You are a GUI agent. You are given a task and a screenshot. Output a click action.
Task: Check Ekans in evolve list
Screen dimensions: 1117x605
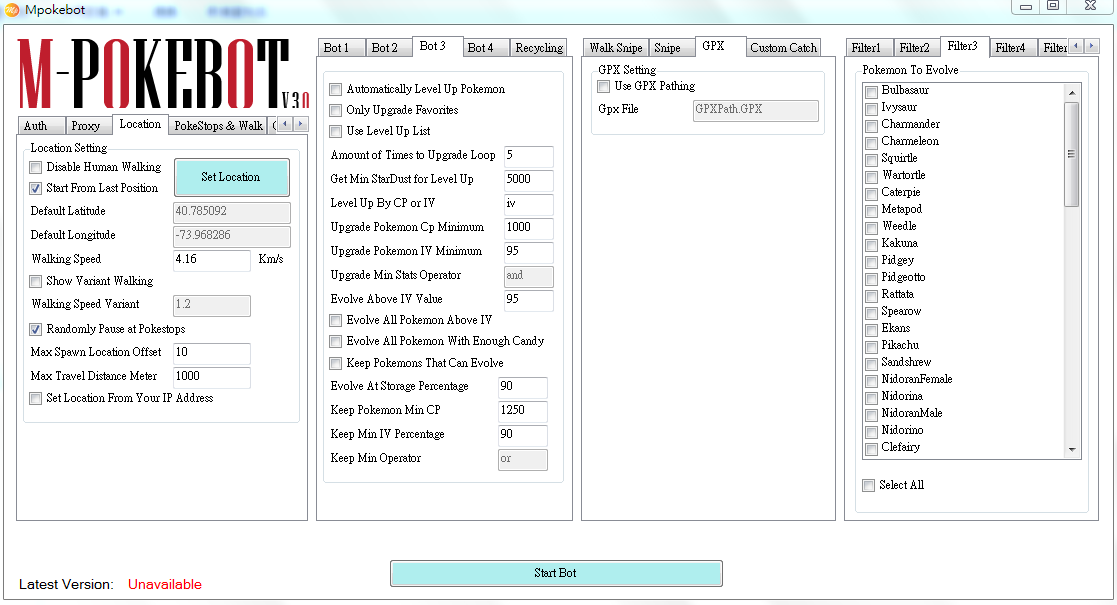click(871, 330)
